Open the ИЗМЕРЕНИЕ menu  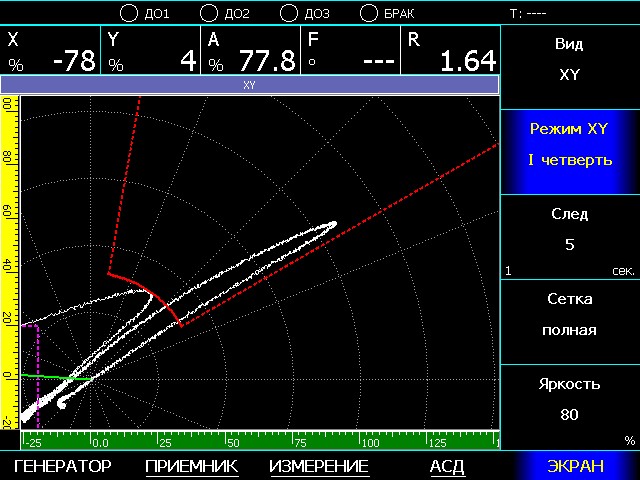[x=319, y=466]
